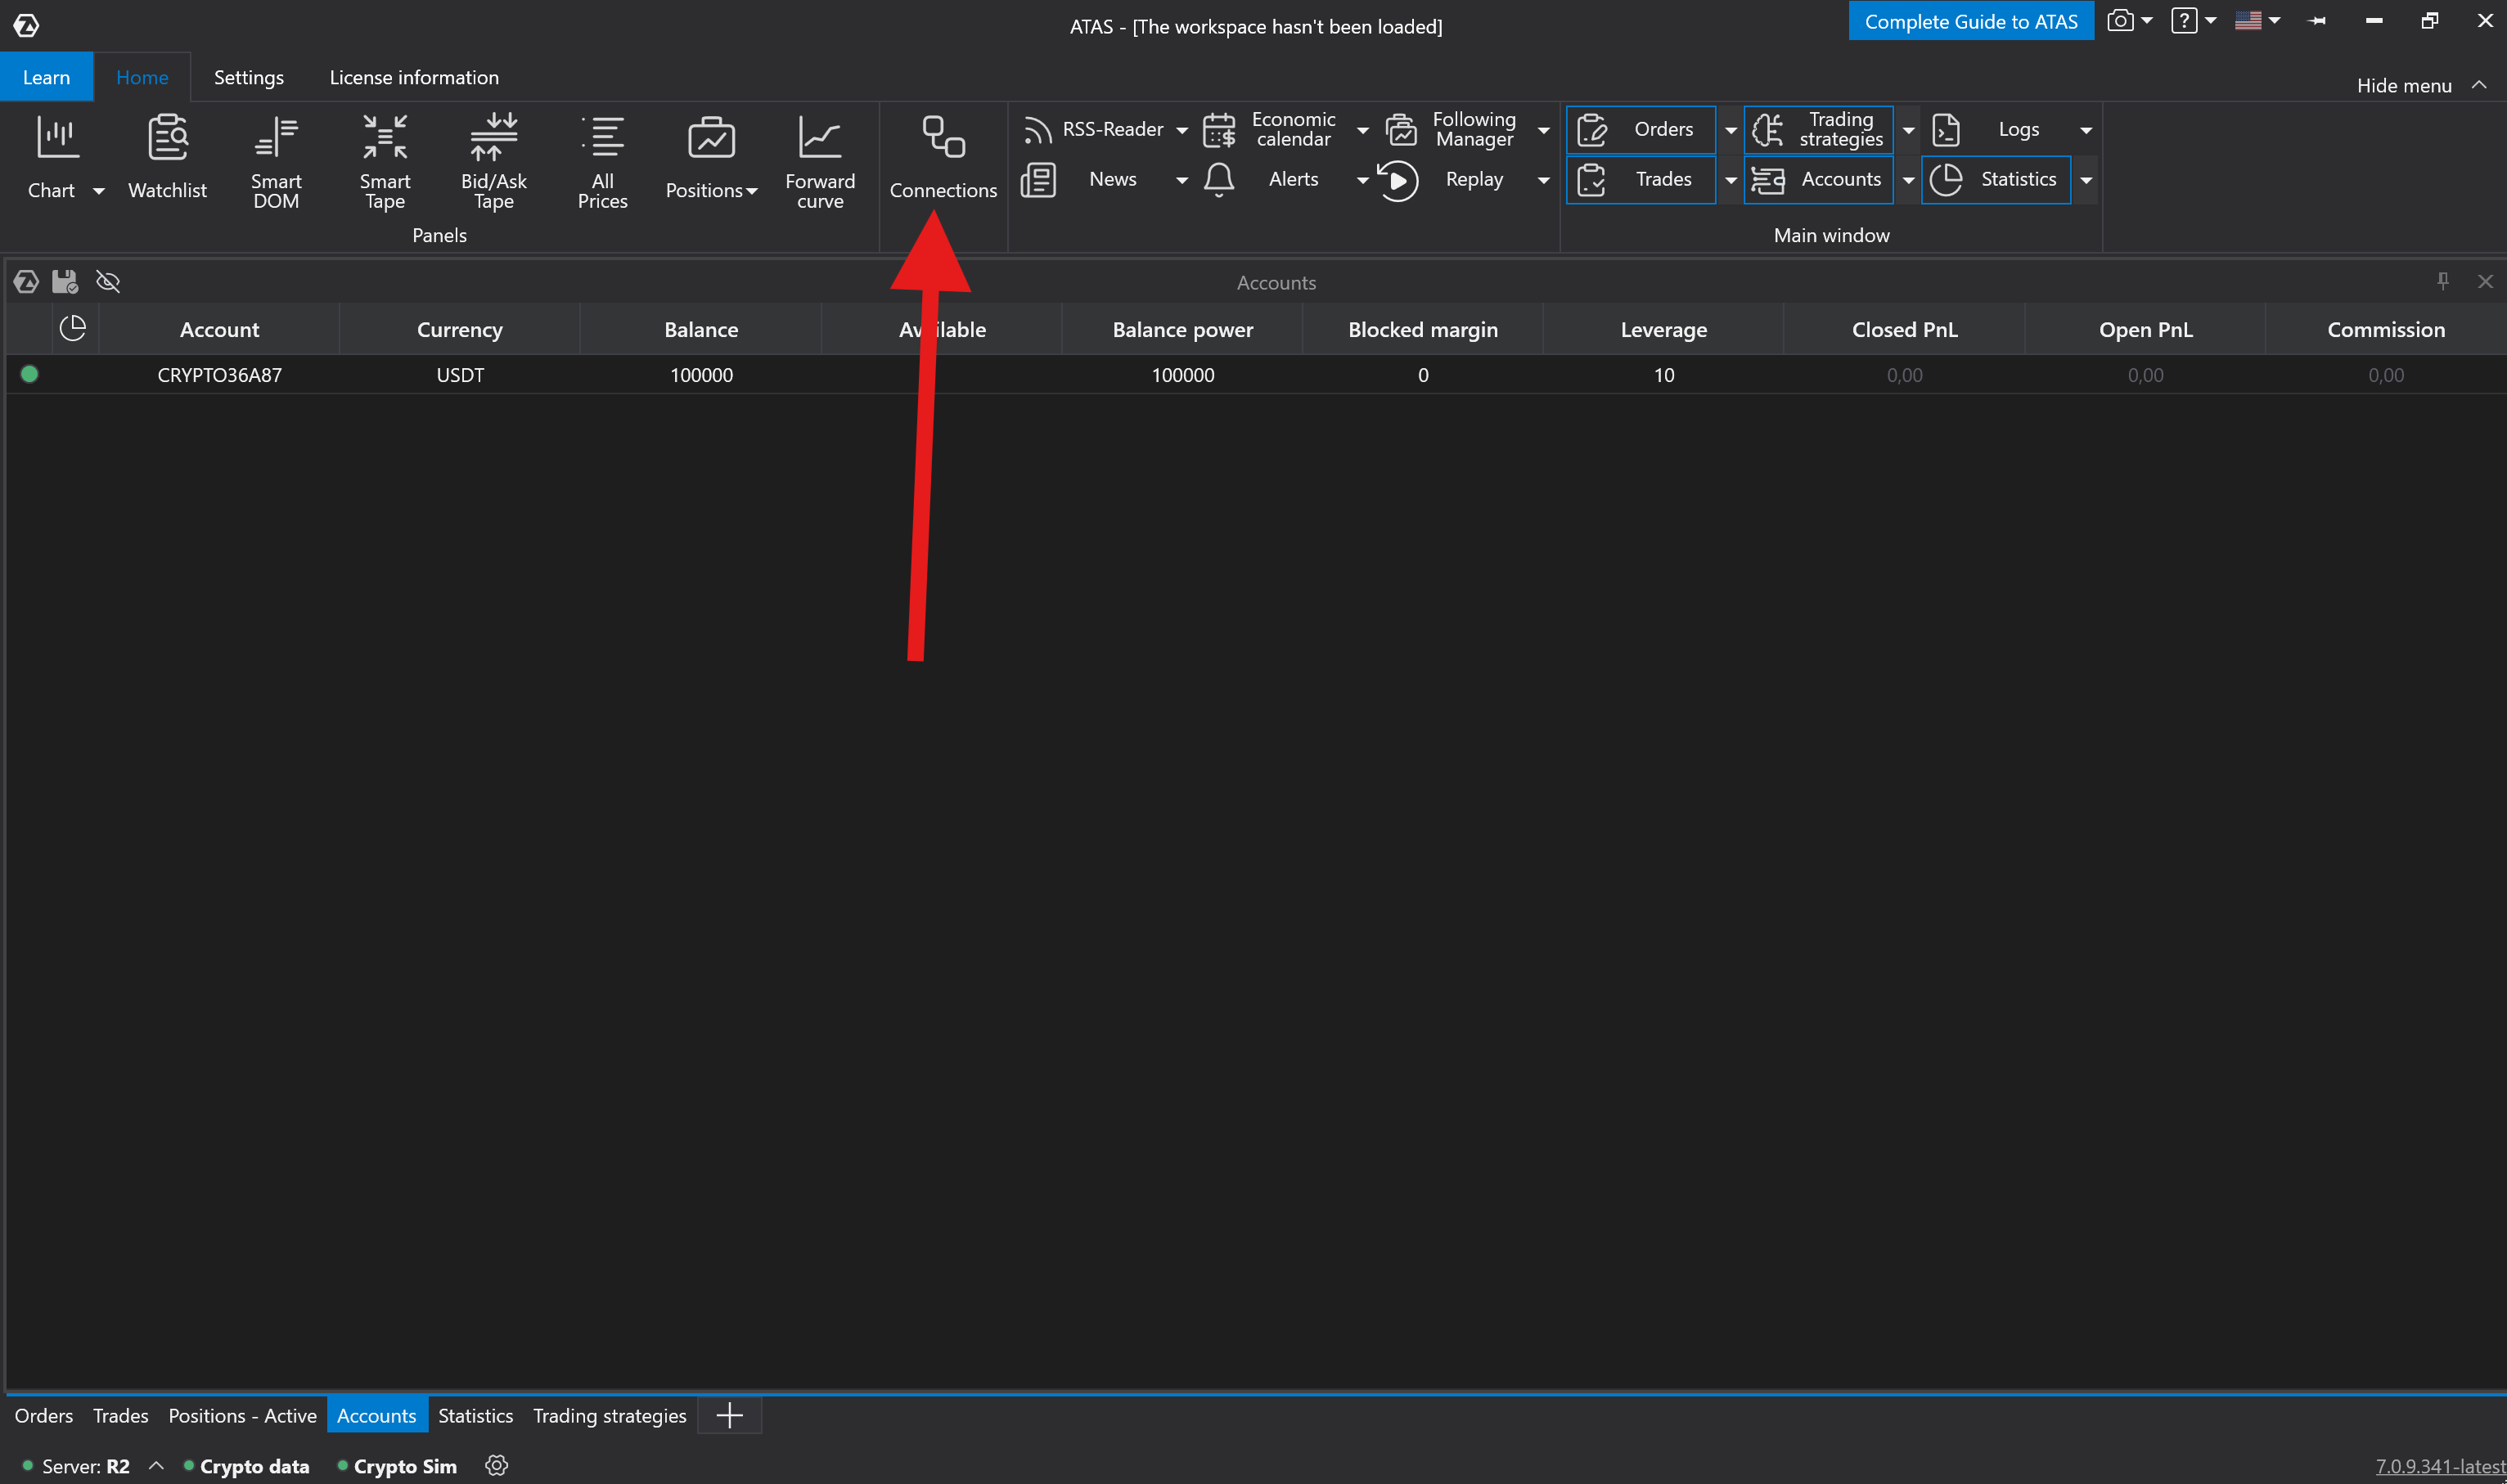2507x1484 pixels.
Task: Open the Forward curve panel
Action: (819, 162)
